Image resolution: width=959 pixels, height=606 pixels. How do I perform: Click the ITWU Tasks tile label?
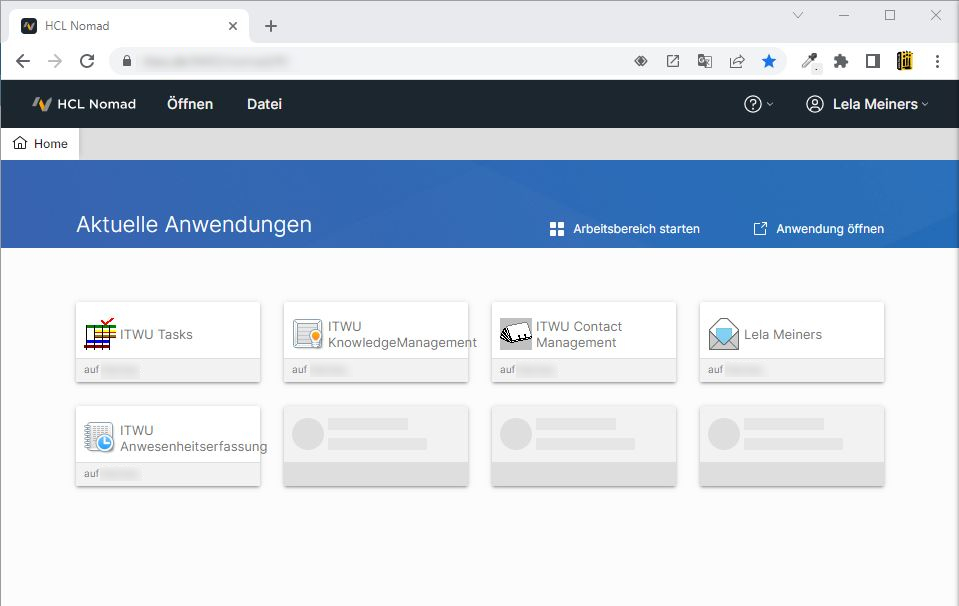[156, 334]
